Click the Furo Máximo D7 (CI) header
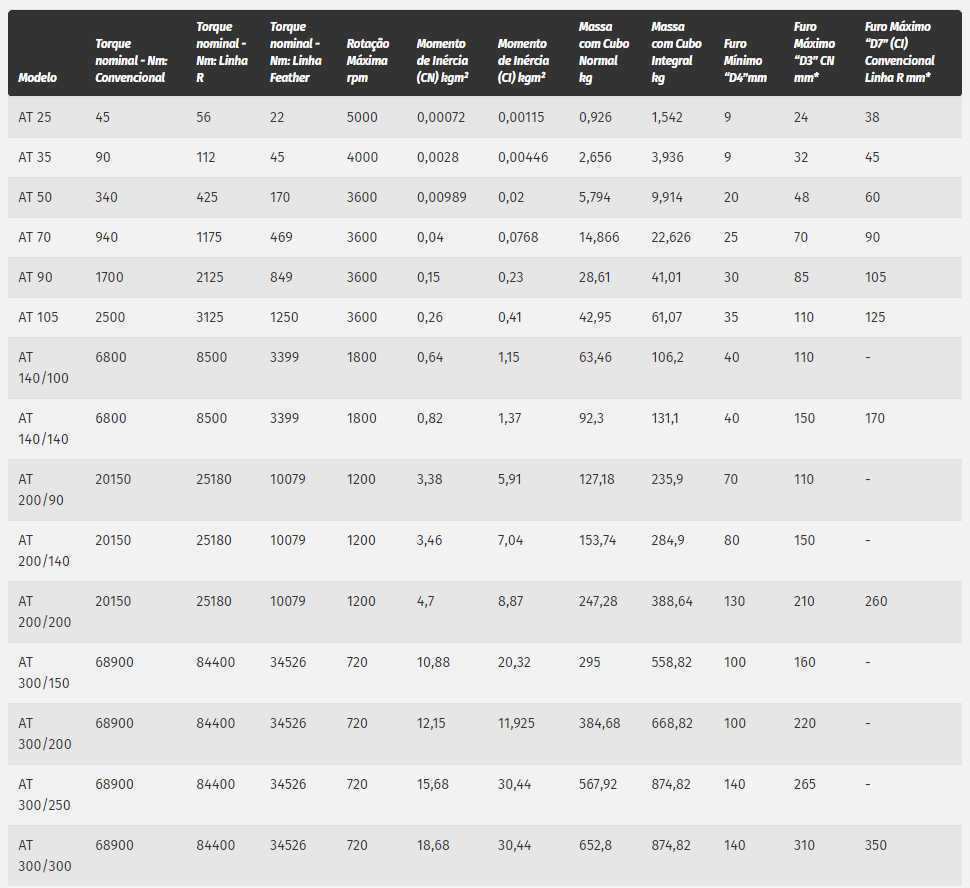The height and width of the screenshot is (888, 970). pyautogui.click(x=899, y=52)
